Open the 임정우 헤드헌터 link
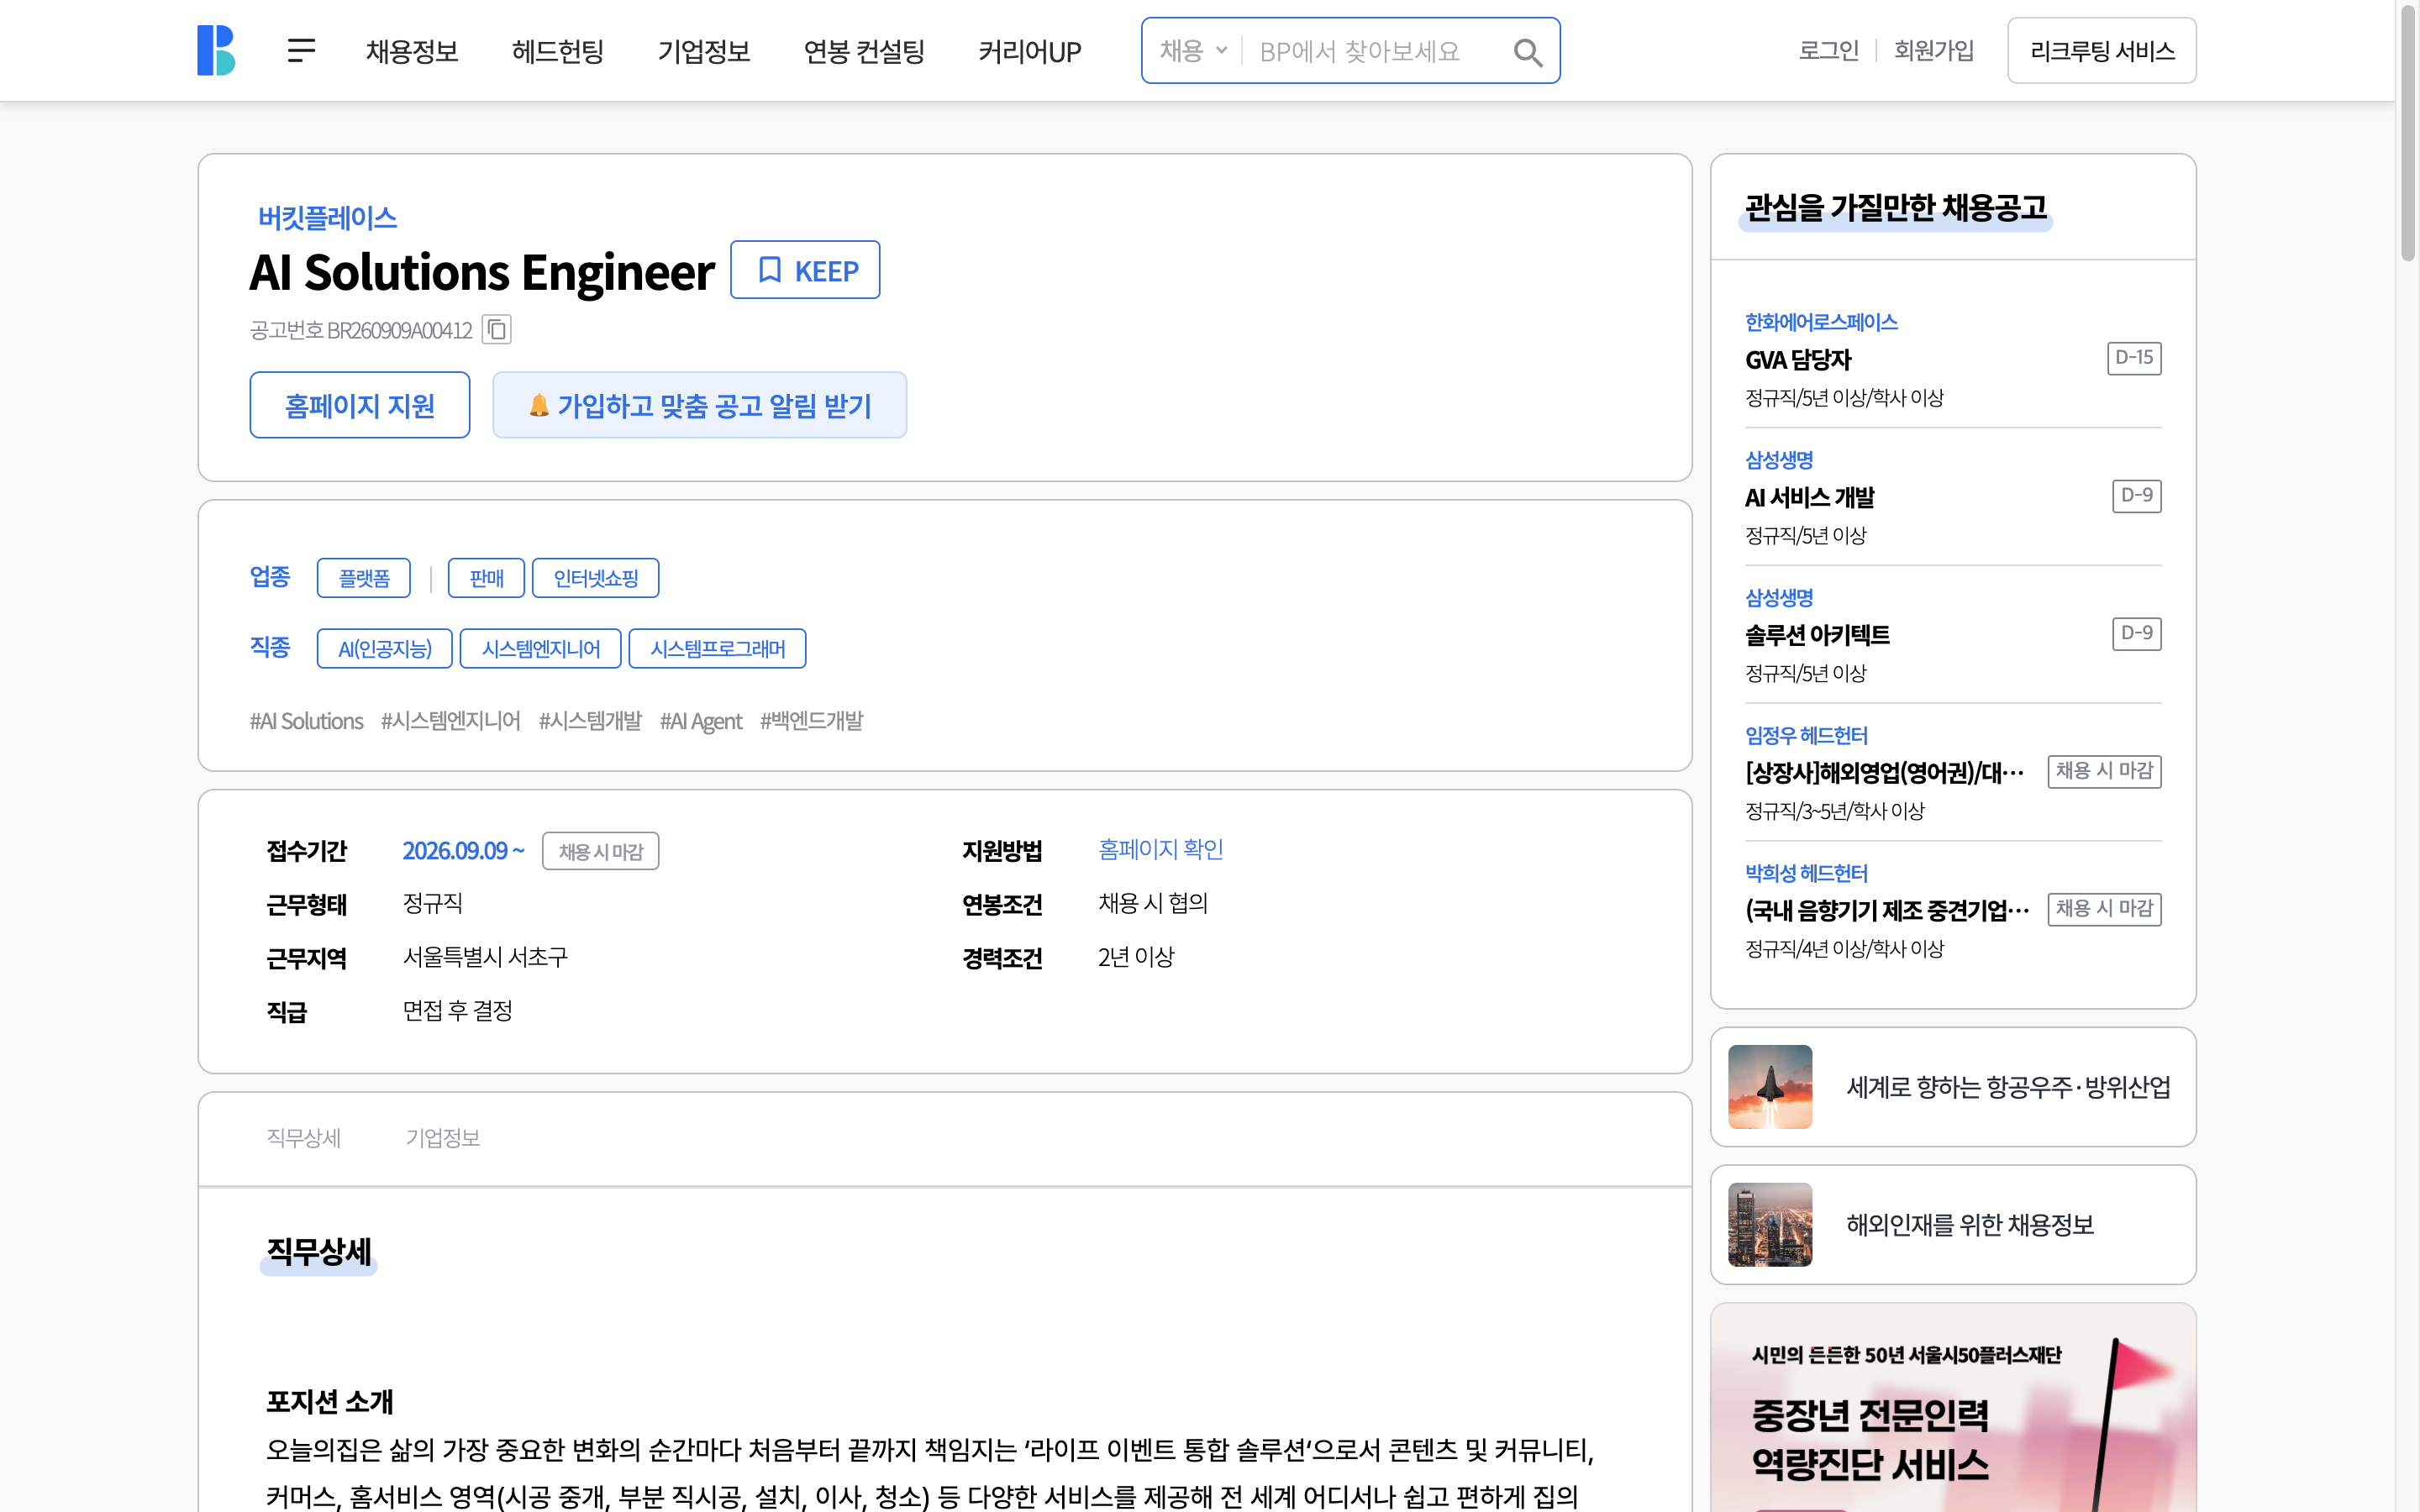Screen dimensions: 2420x1512 tap(1806, 735)
